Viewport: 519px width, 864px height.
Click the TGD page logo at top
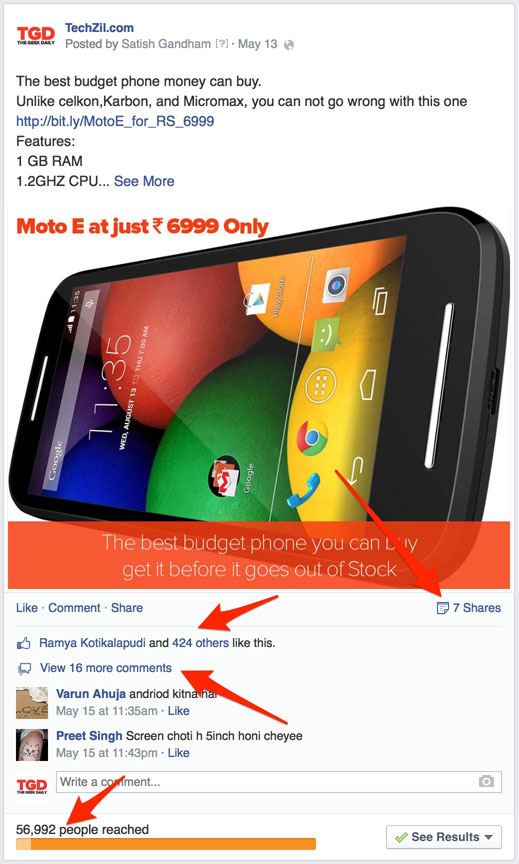tap(36, 36)
